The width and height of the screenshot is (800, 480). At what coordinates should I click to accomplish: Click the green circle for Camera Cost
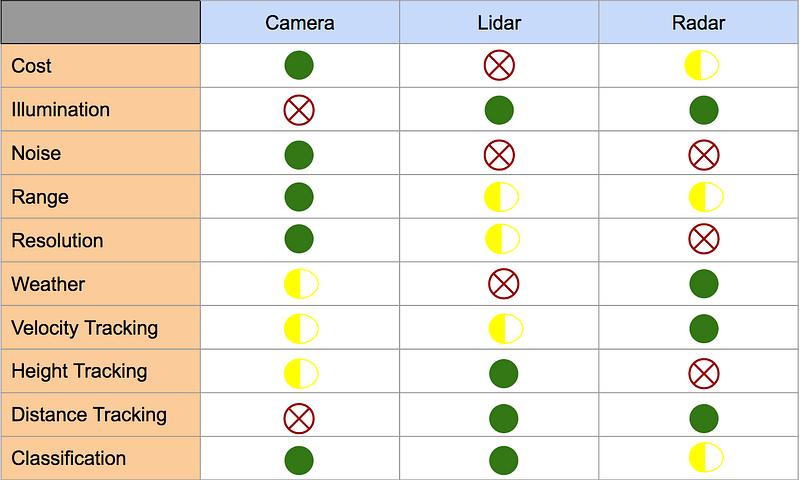tap(299, 65)
